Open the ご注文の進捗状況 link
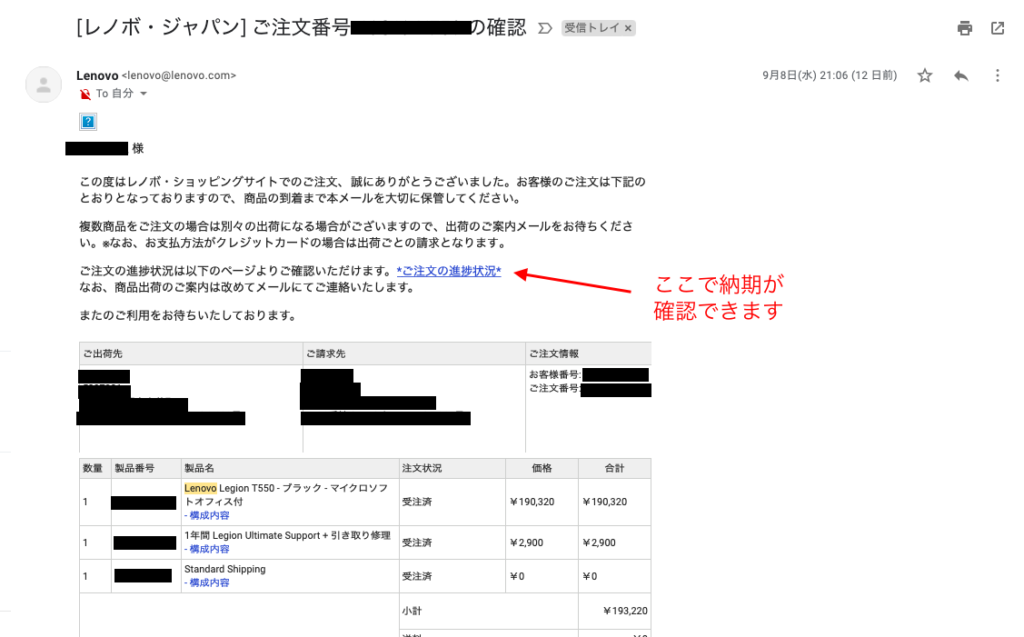This screenshot has height=637, width=1024. [x=449, y=270]
